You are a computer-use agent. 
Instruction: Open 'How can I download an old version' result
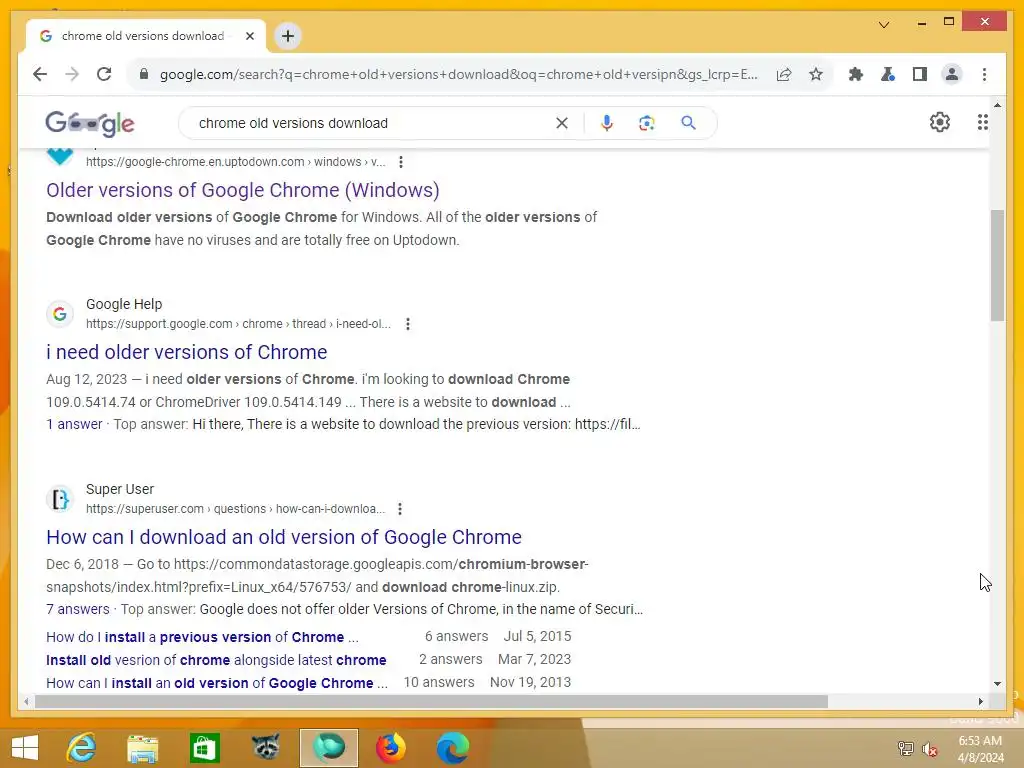(x=283, y=537)
